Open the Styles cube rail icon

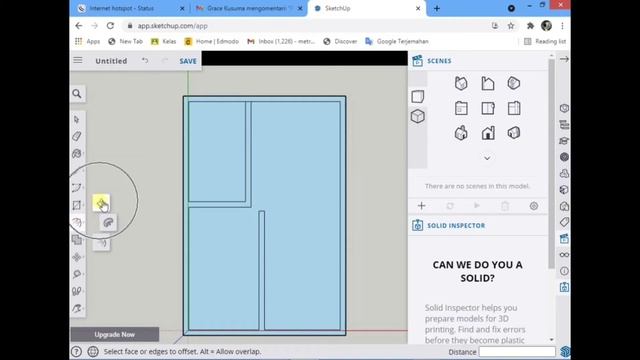(564, 190)
